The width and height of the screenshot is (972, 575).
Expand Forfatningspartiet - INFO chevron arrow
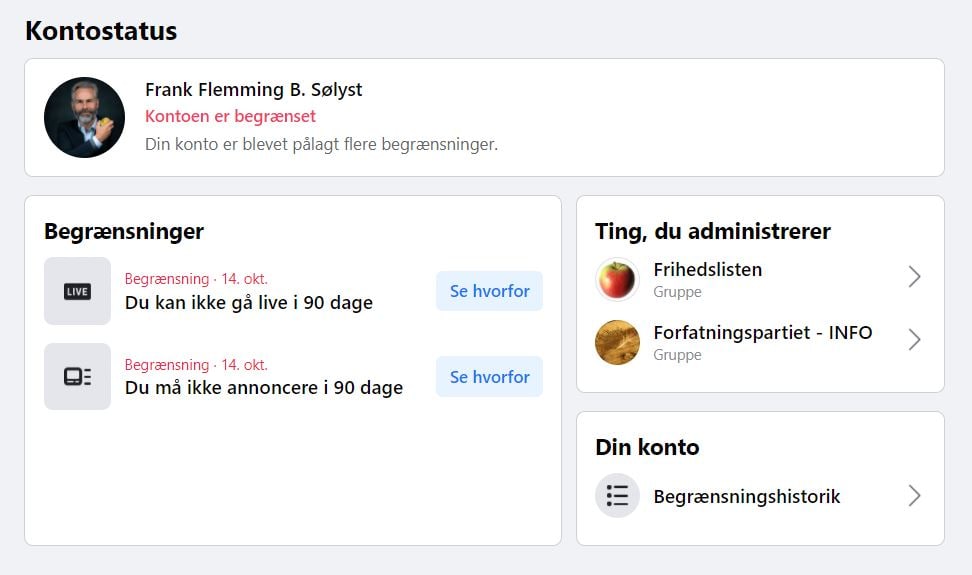pos(914,340)
